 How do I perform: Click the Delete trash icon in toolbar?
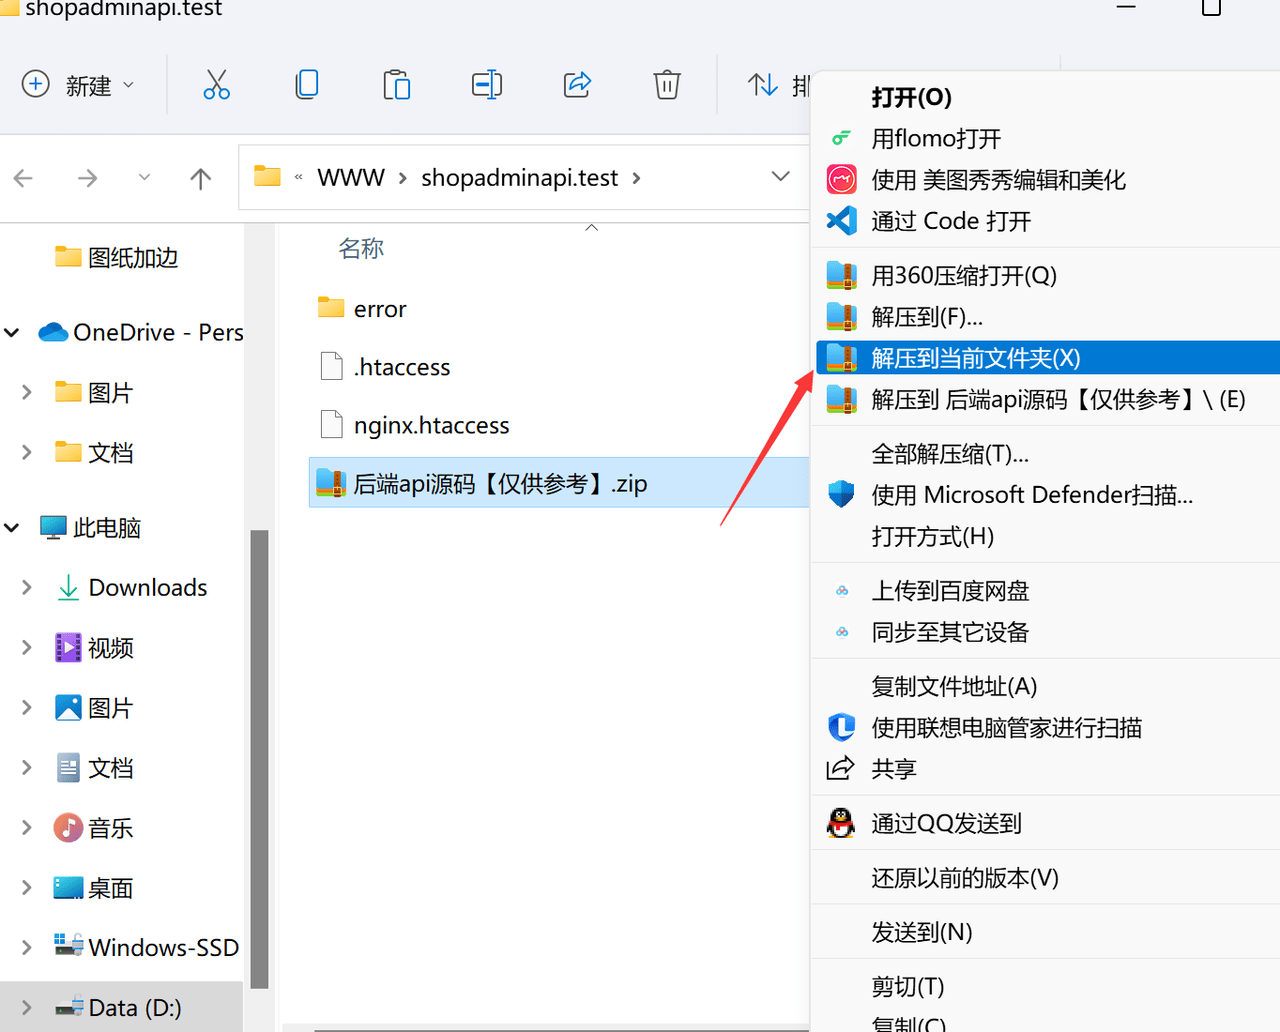pos(667,85)
